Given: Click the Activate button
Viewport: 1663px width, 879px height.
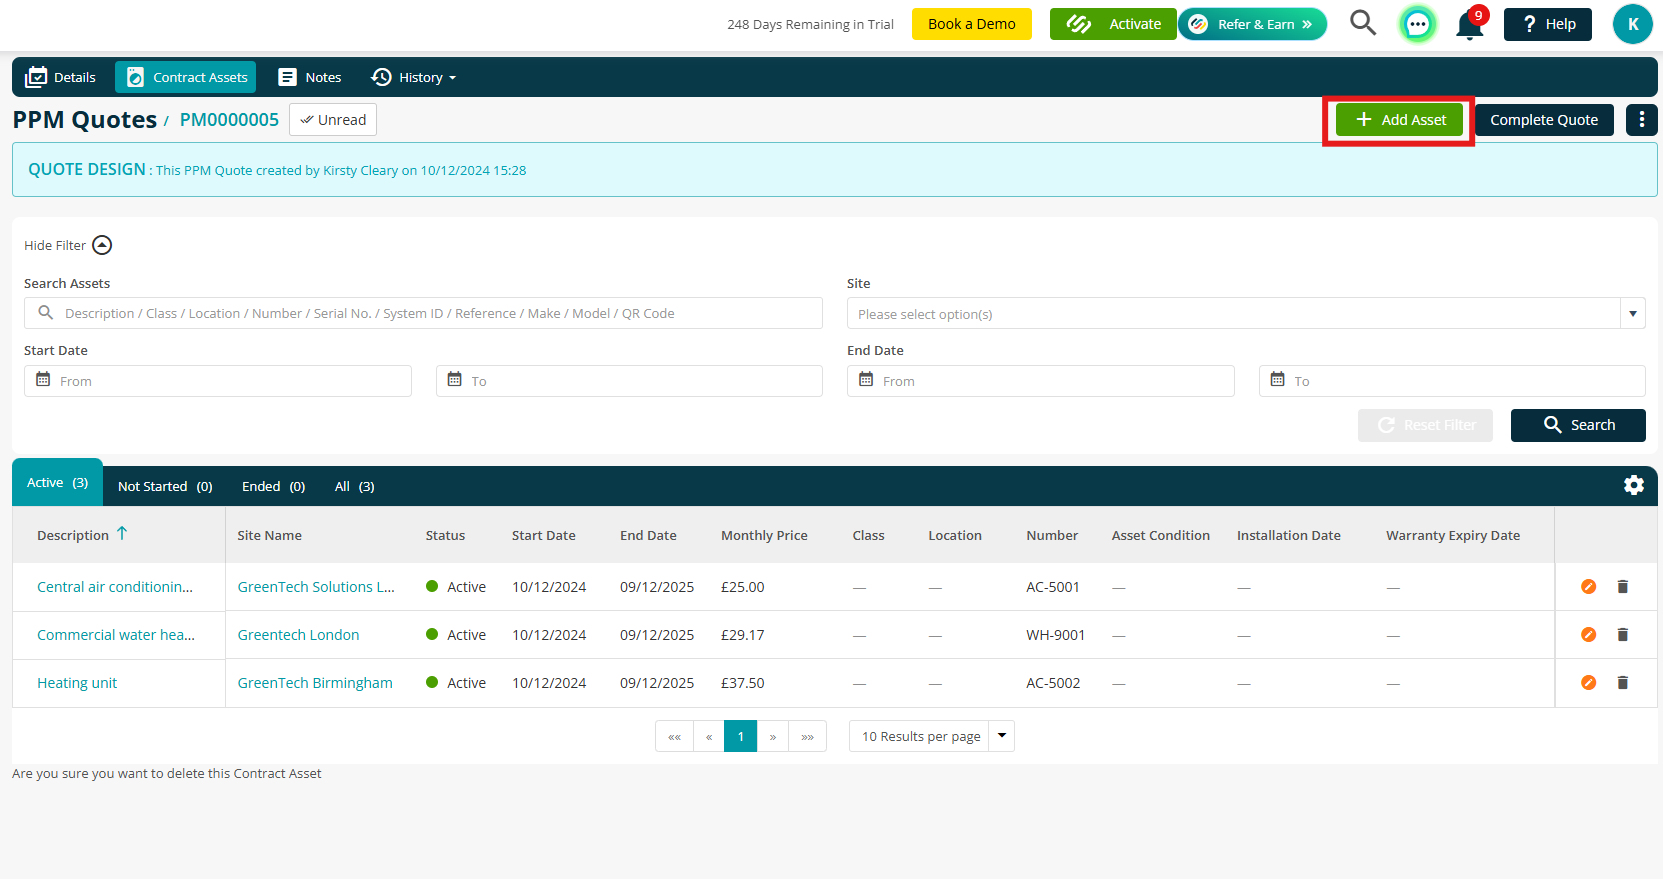Looking at the screenshot, I should coord(1113,24).
